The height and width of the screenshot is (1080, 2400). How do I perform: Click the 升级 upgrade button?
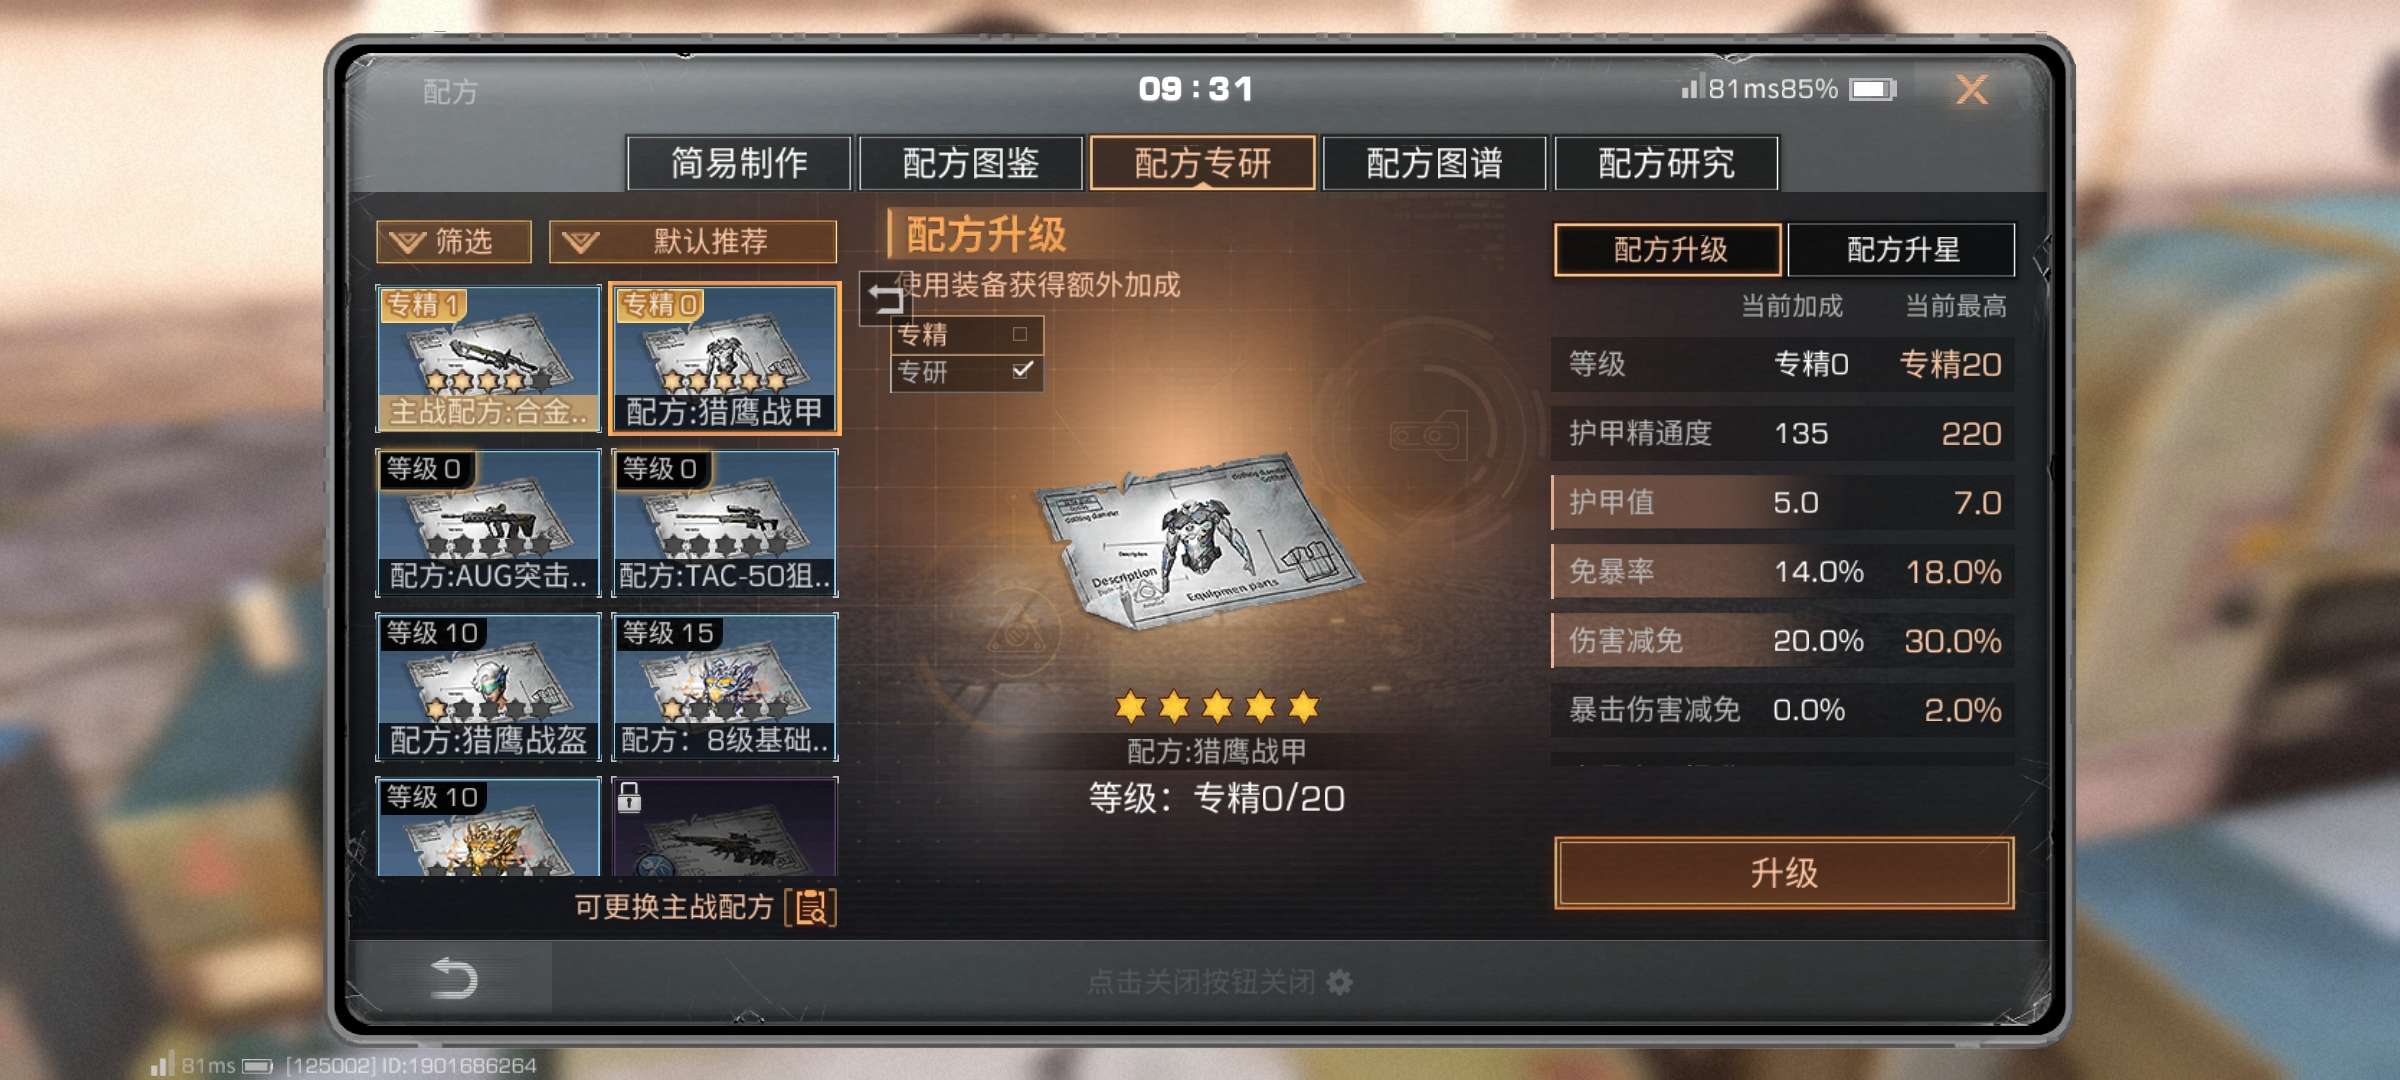pyautogui.click(x=1784, y=873)
